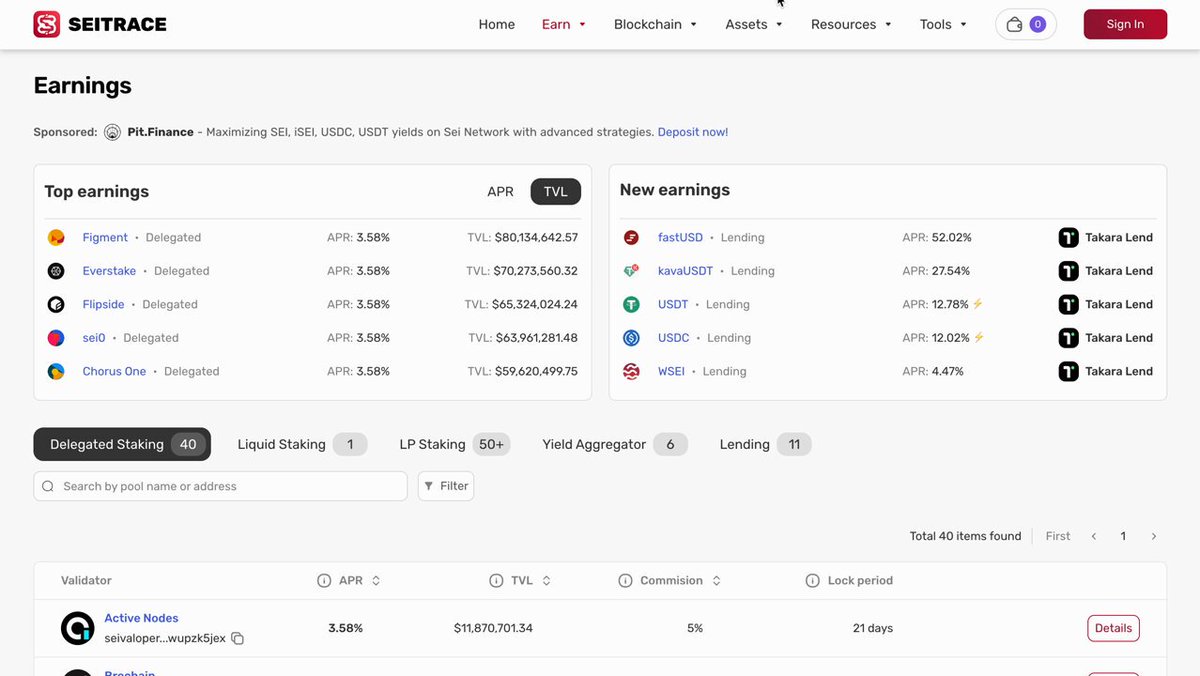This screenshot has height=676, width=1200.
Task: Click the search magnifier icon
Action: (48, 486)
